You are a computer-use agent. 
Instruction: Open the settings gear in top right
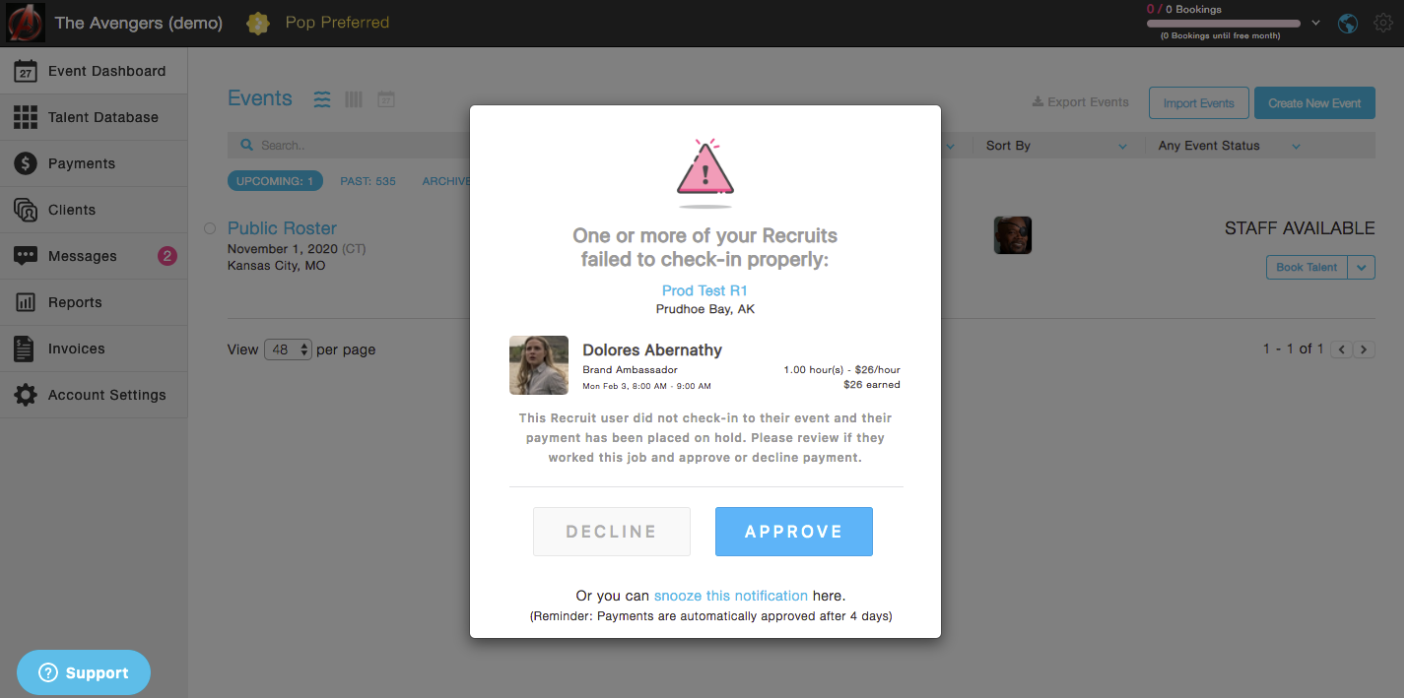[1383, 23]
